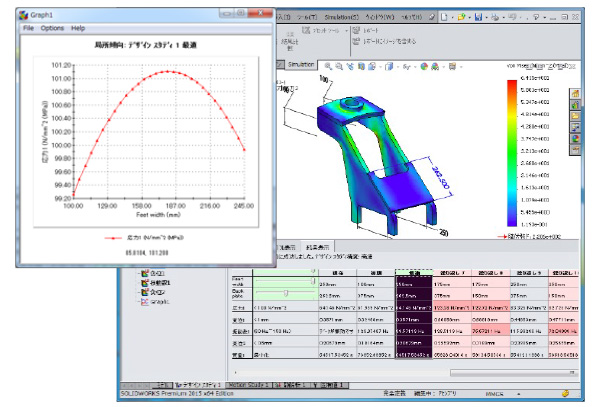The image size is (600, 407).
Task: Expand the Open file dropdown arrow
Action: coord(469,18)
